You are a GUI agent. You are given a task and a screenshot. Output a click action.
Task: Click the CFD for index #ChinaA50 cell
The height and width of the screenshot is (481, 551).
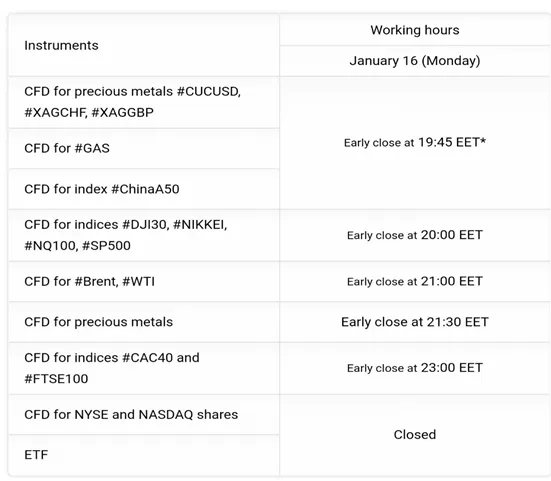pyautogui.click(x=144, y=189)
